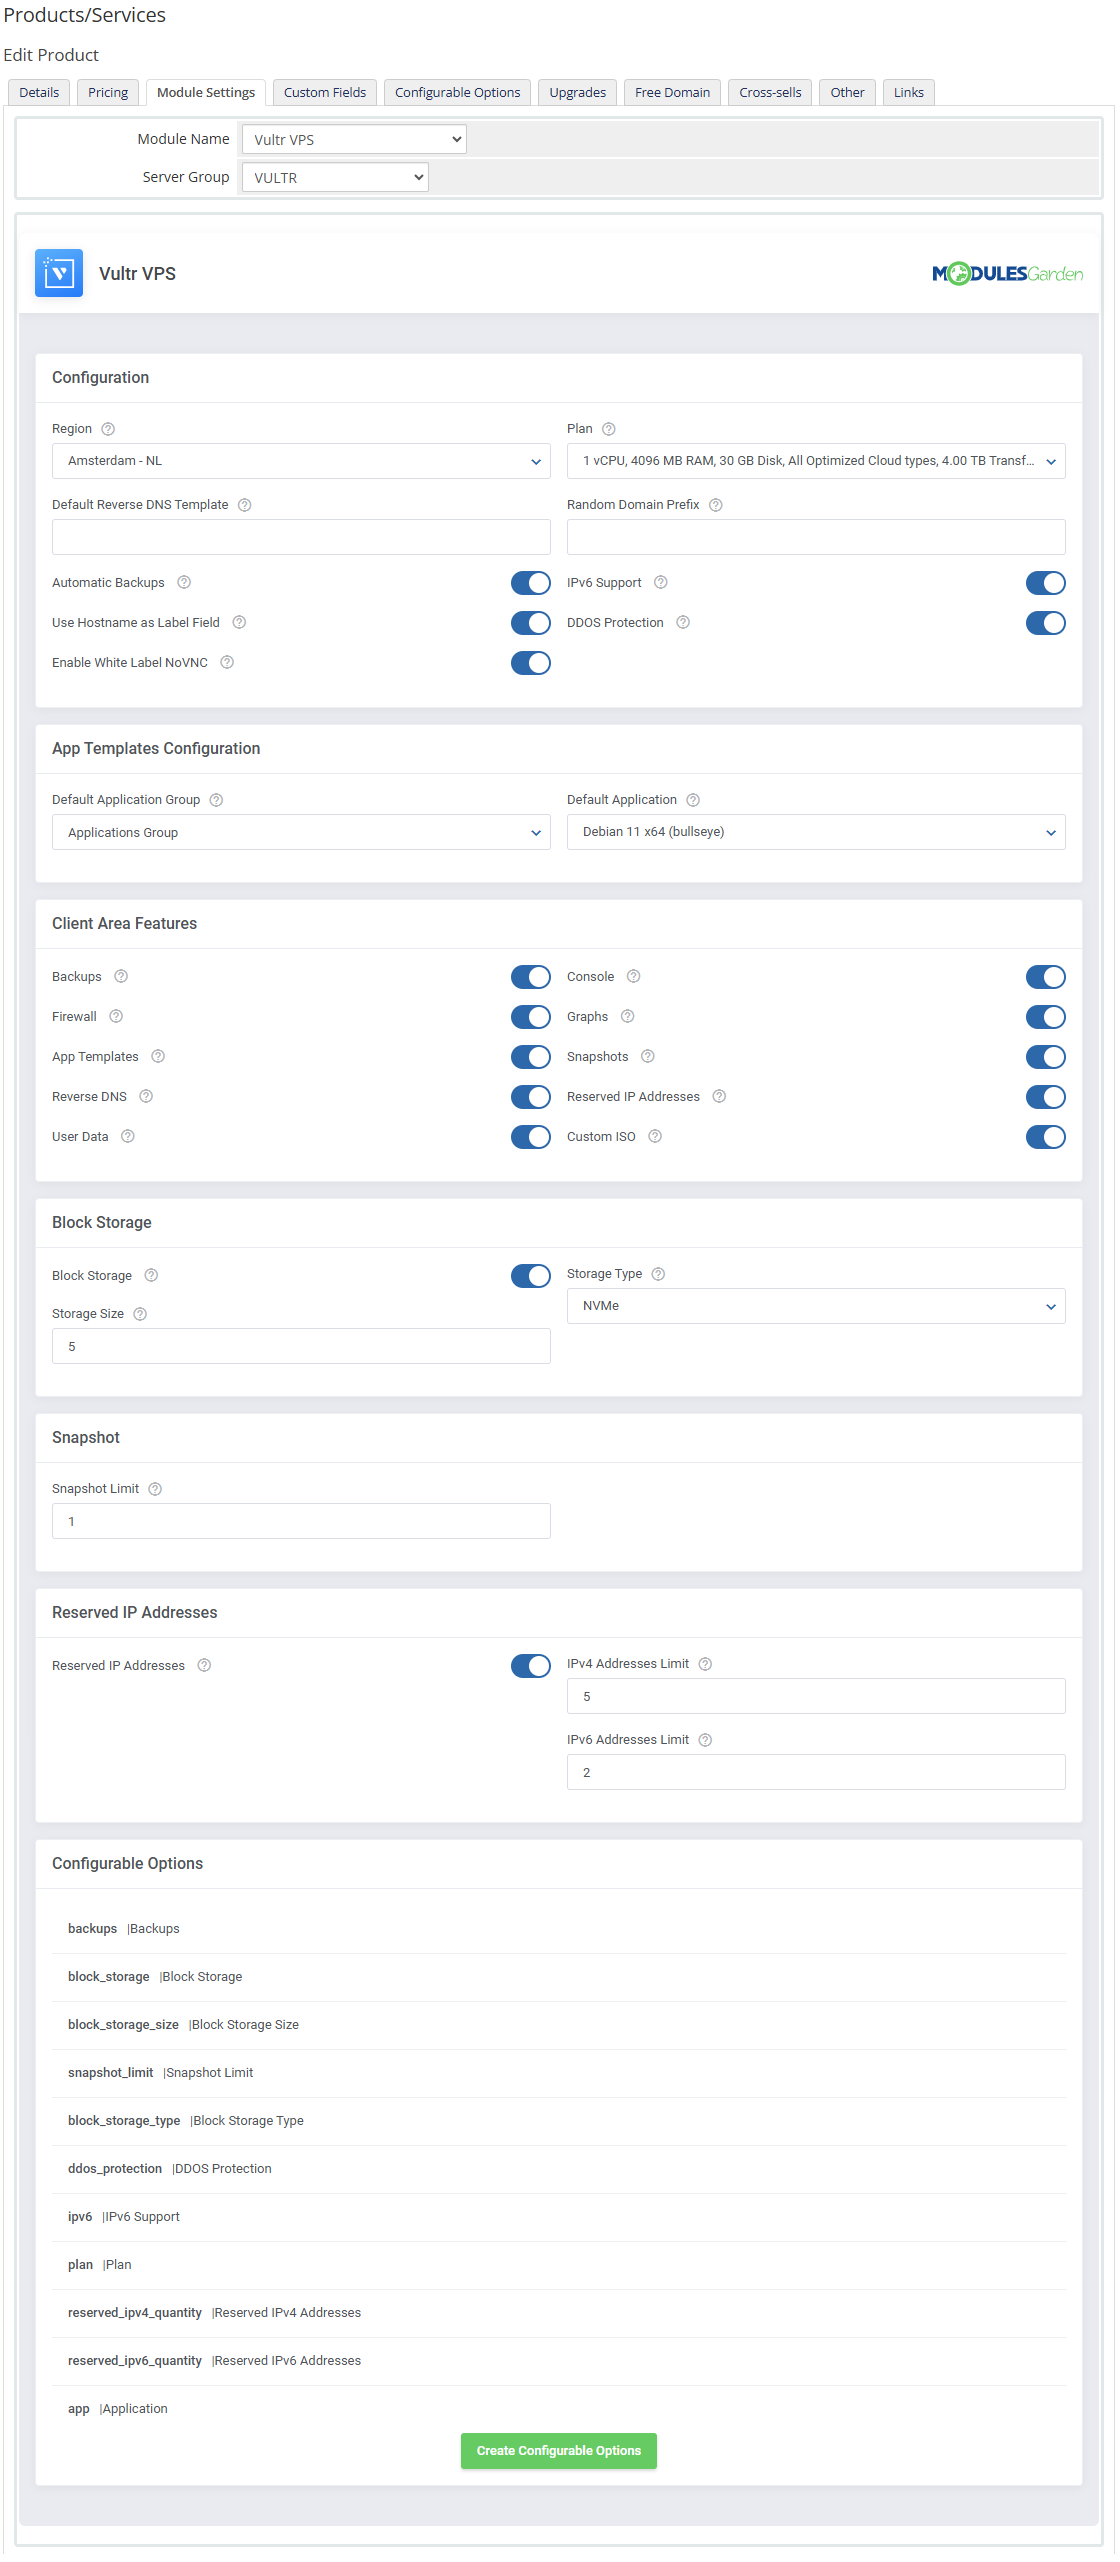Switch to the Details tab
This screenshot has height=2562, width=1120.
pyautogui.click(x=39, y=92)
